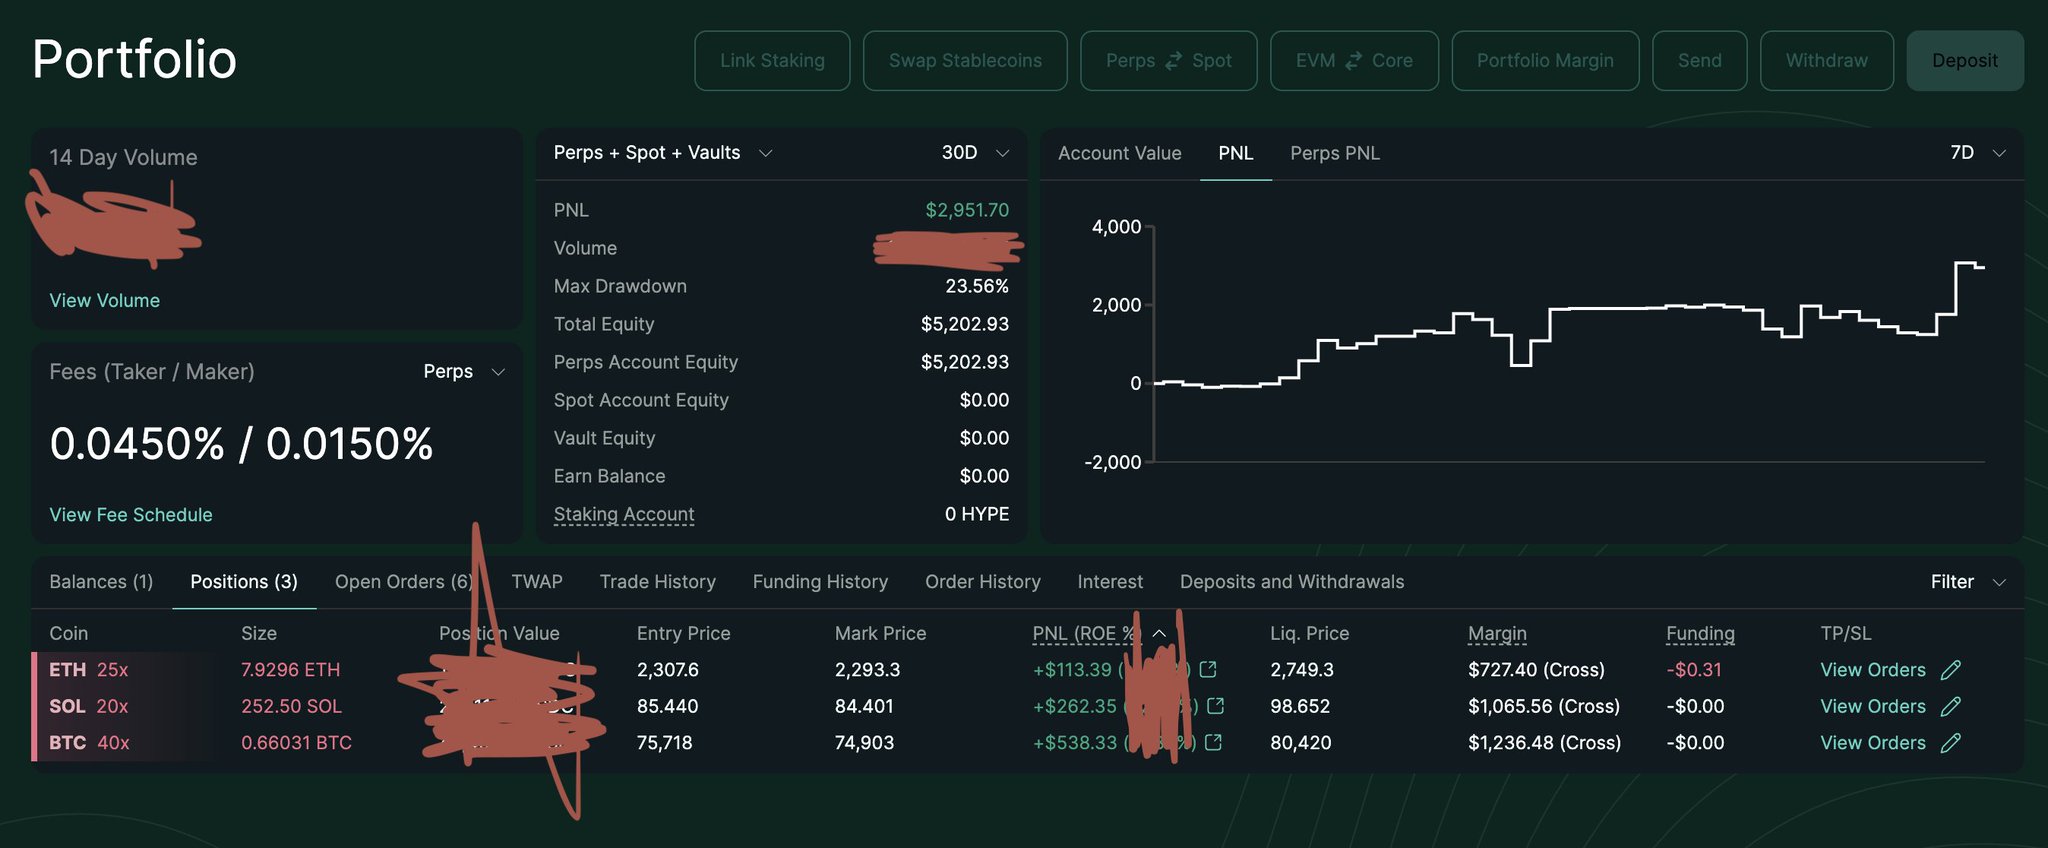The width and height of the screenshot is (2048, 848).
Task: View Orders link for SOL position
Action: coord(1873,707)
